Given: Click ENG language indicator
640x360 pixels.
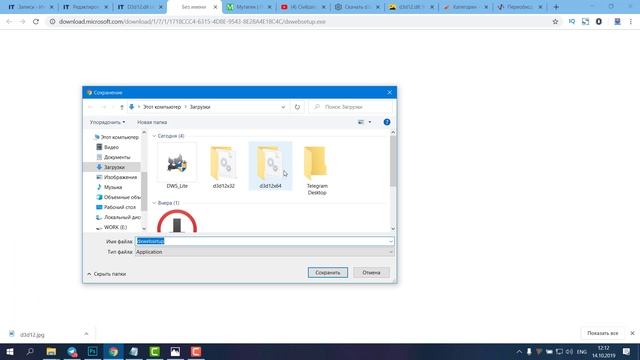Looking at the screenshot, I should coord(582,351).
